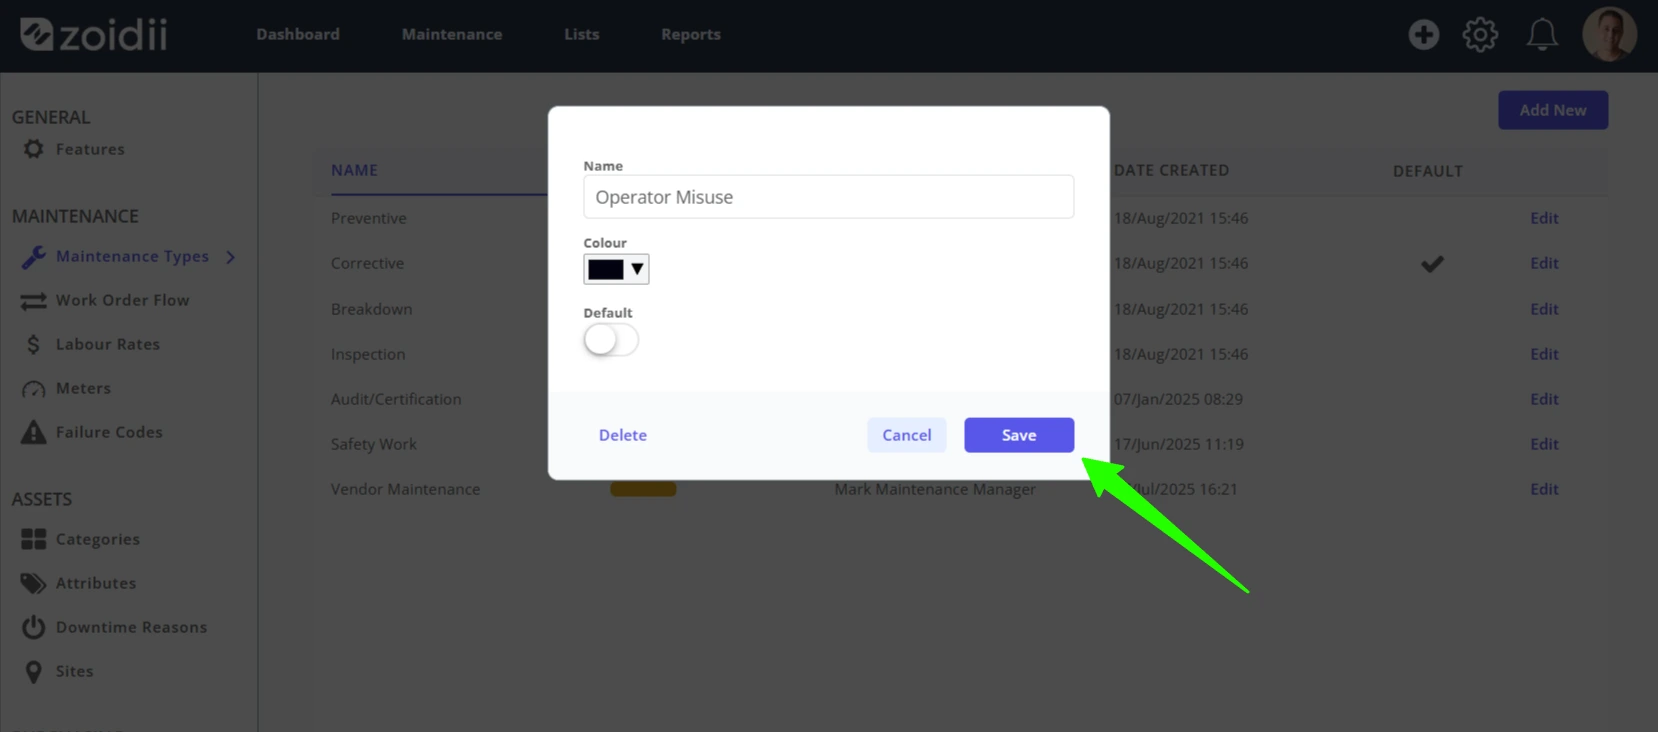Edit the Inspection maintenance type
The width and height of the screenshot is (1658, 732).
tap(1544, 354)
